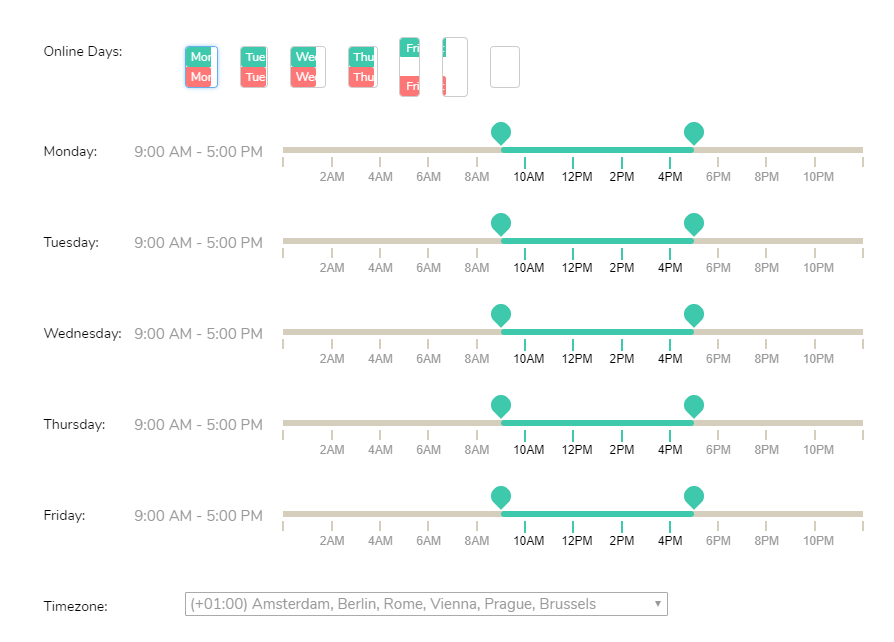This screenshot has width=894, height=642.
Task: Click Monday's end time pin handle
Action: [694, 132]
